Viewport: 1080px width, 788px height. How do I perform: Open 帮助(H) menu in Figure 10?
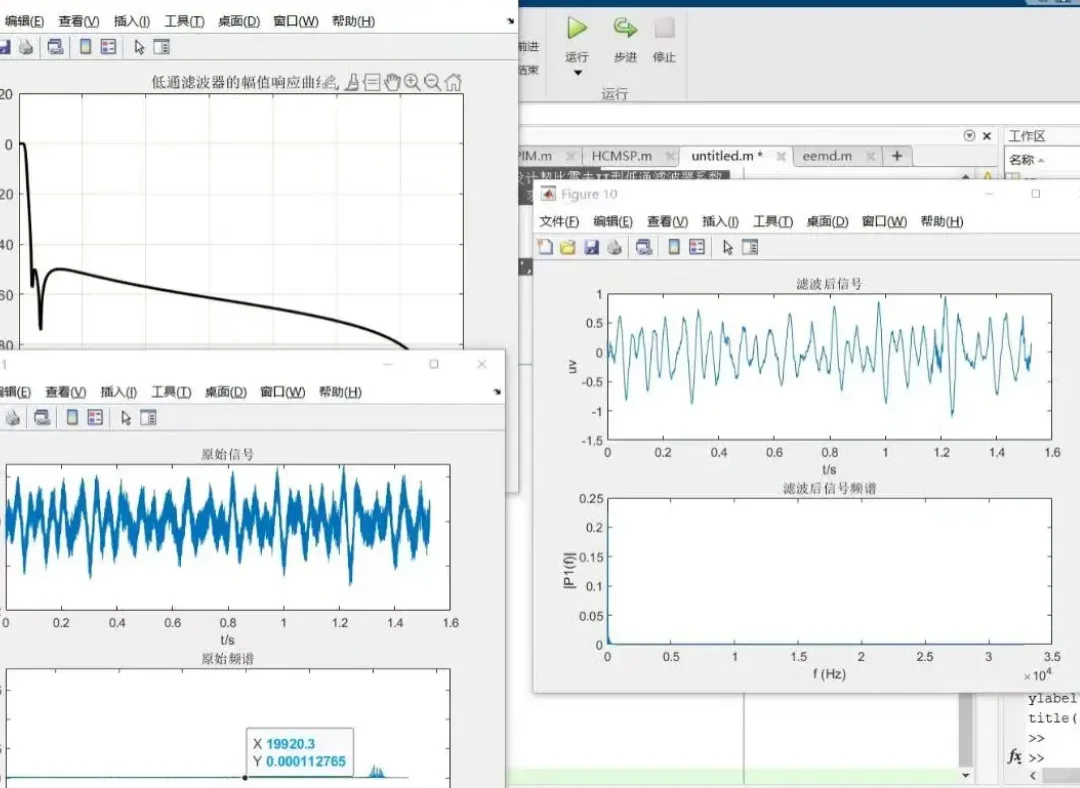coord(941,221)
